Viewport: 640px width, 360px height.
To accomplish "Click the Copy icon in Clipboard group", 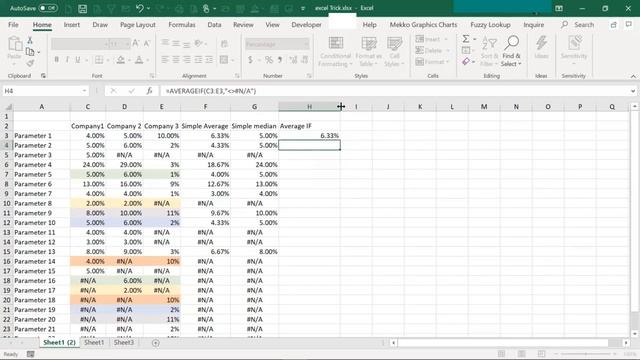I will tap(30, 52).
